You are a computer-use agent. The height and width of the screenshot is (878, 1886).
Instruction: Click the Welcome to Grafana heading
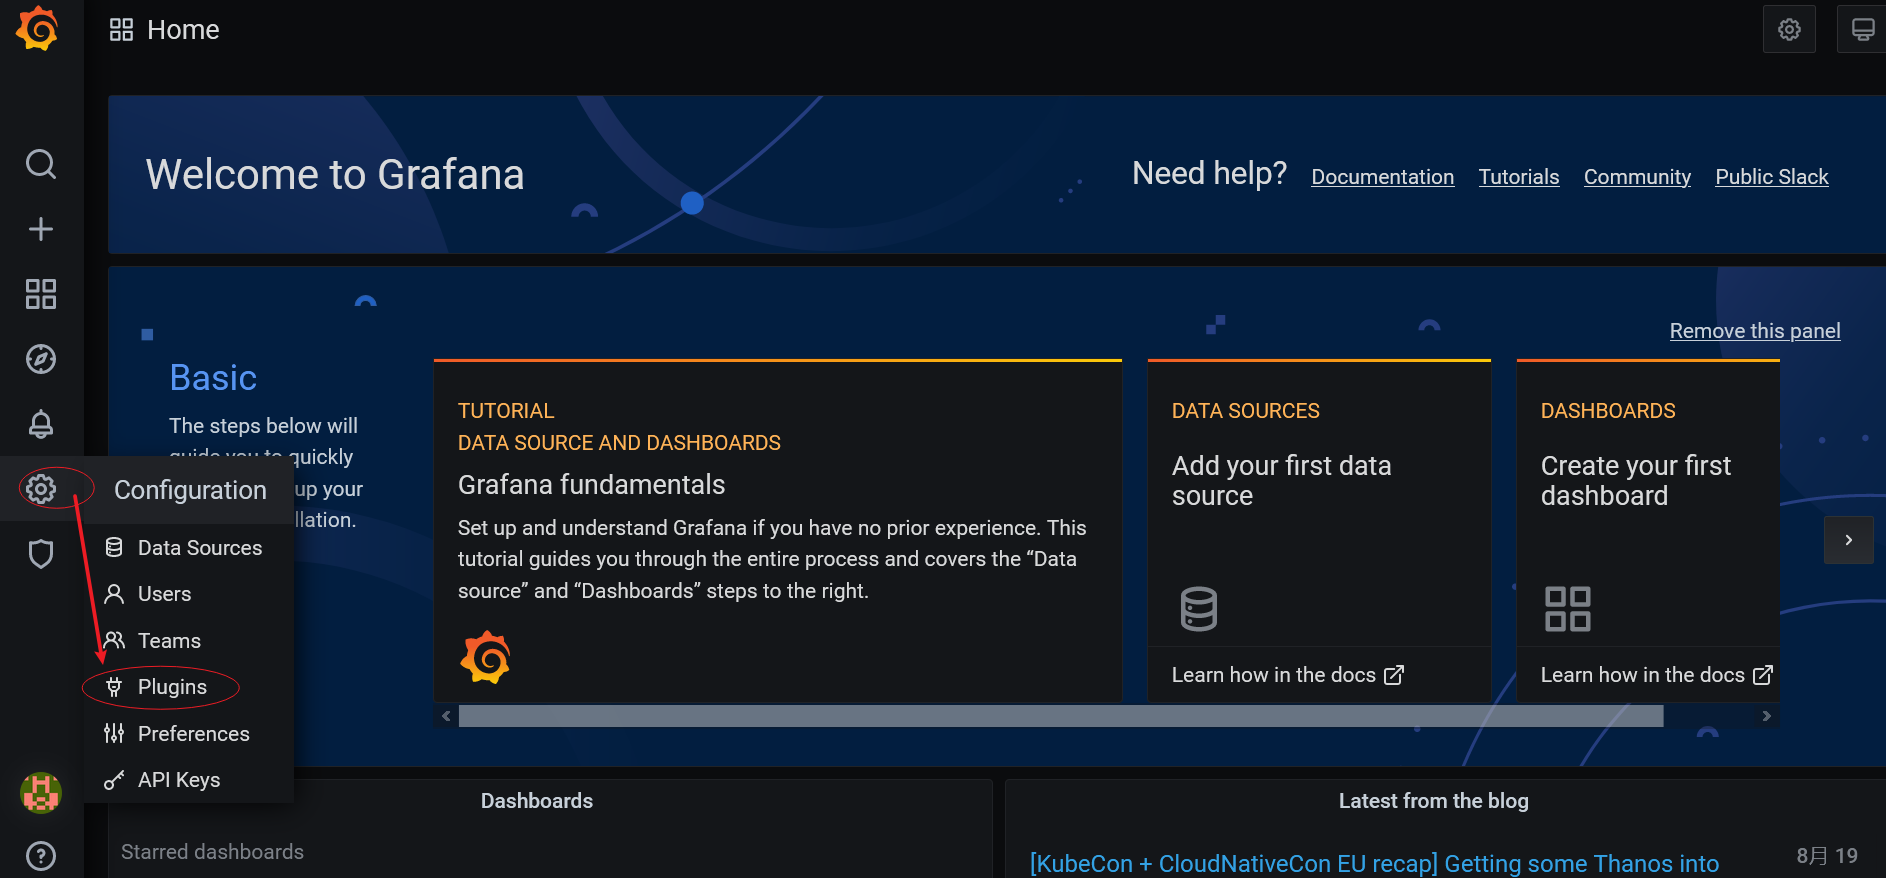tap(335, 175)
